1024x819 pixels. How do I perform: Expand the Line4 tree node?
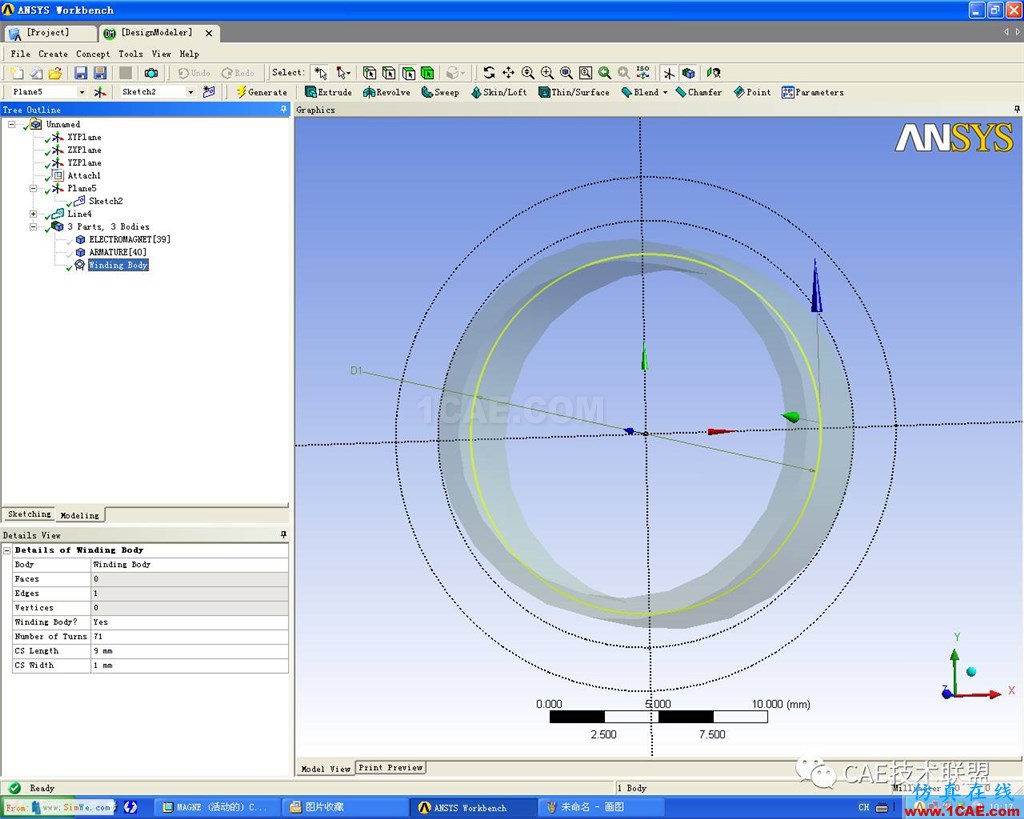[33, 214]
